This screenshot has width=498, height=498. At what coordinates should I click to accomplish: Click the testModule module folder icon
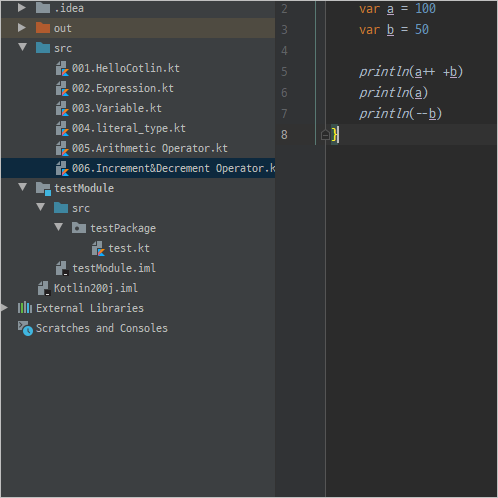[x=43, y=189]
